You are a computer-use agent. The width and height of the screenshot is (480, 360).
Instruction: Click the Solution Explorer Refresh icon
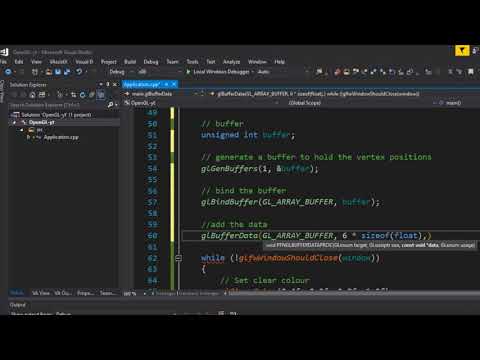[x=82, y=95]
